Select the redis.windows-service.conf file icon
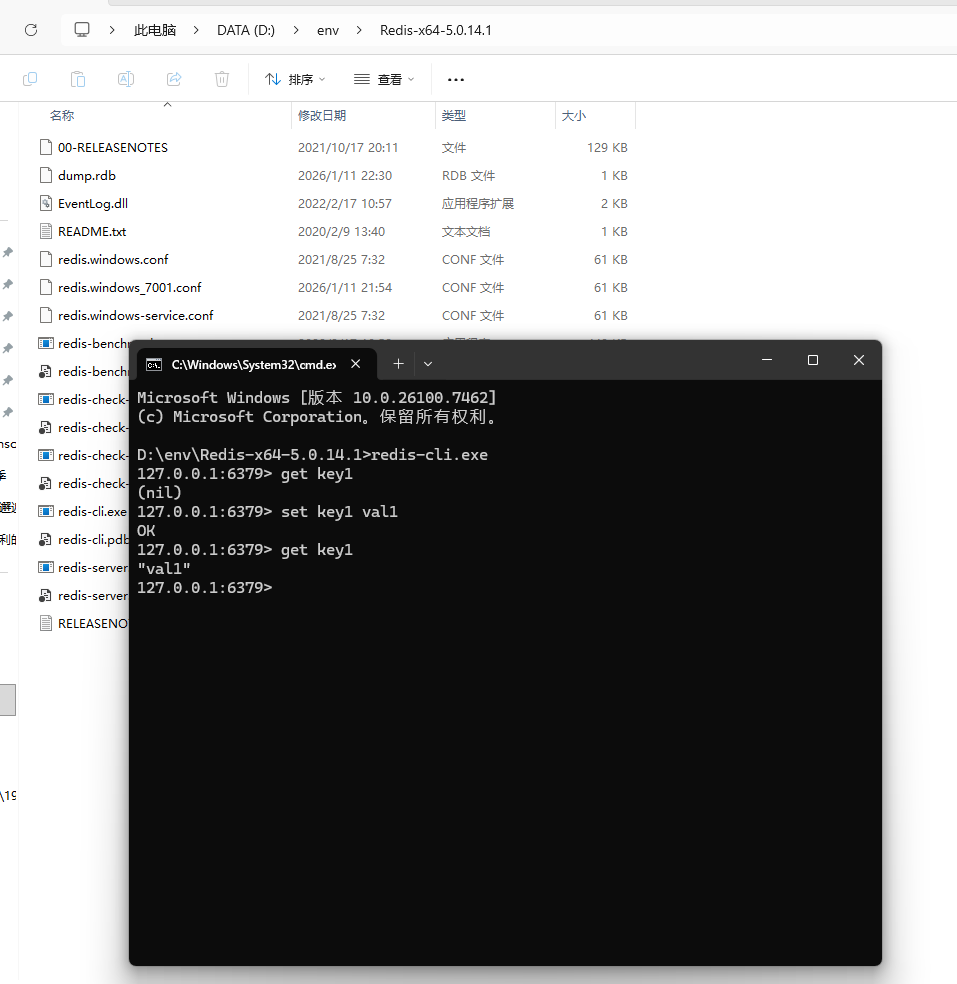This screenshot has width=957, height=984. click(x=46, y=315)
